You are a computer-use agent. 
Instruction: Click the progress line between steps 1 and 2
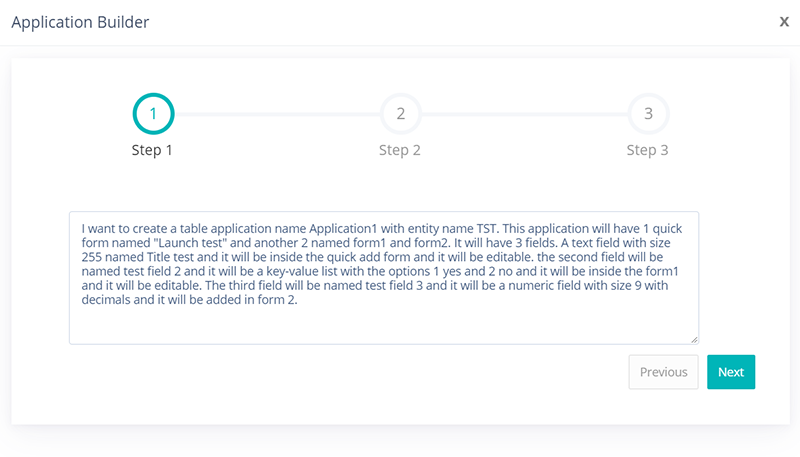277,115
